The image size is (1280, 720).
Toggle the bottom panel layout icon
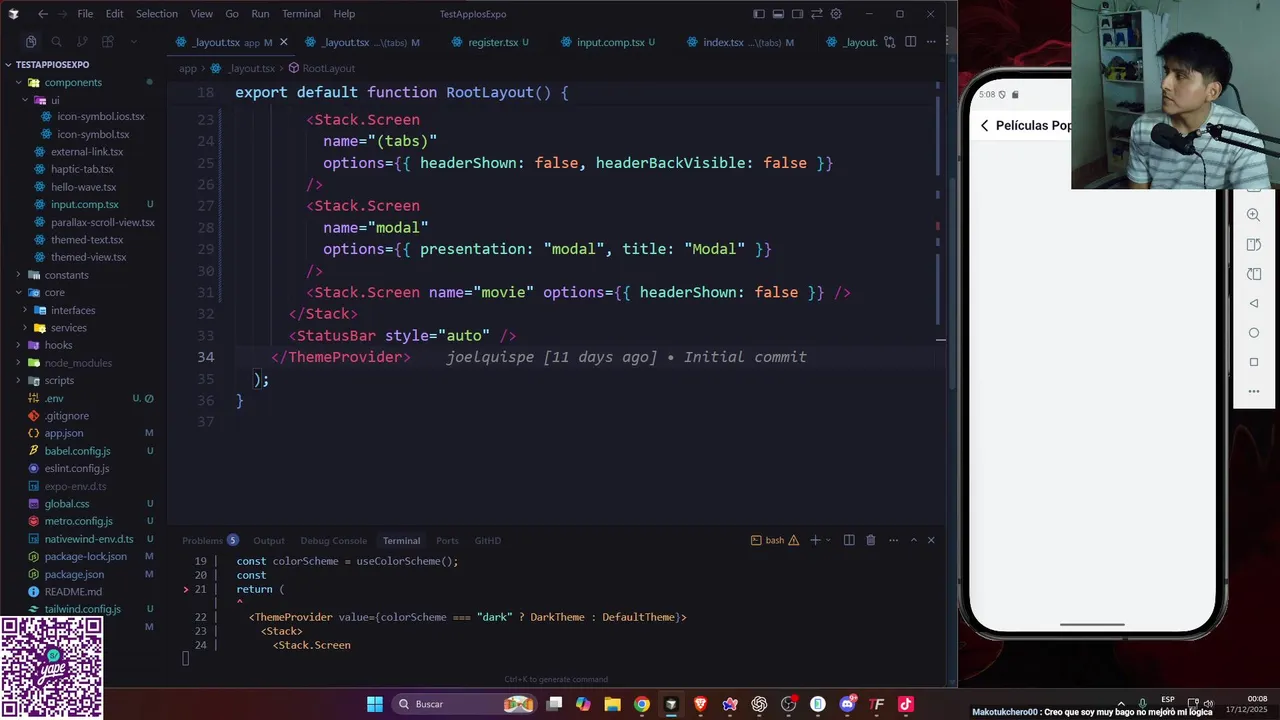(778, 14)
